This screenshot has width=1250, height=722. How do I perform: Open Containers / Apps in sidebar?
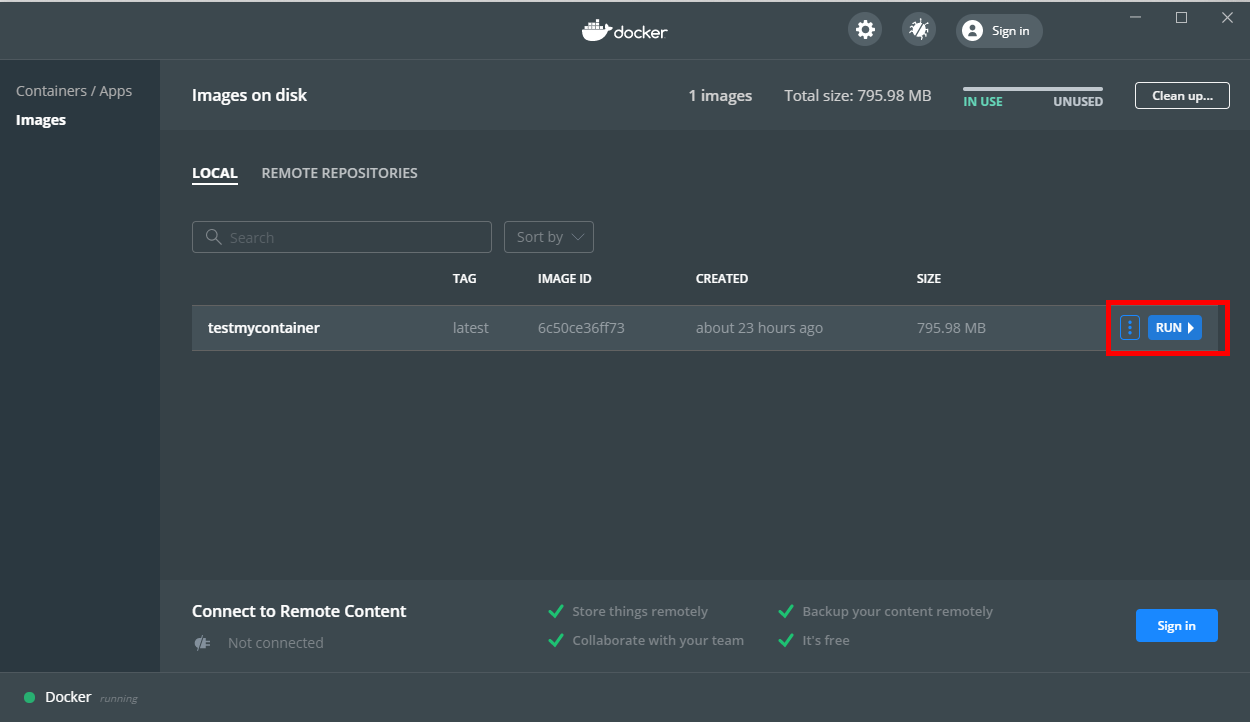pyautogui.click(x=74, y=91)
